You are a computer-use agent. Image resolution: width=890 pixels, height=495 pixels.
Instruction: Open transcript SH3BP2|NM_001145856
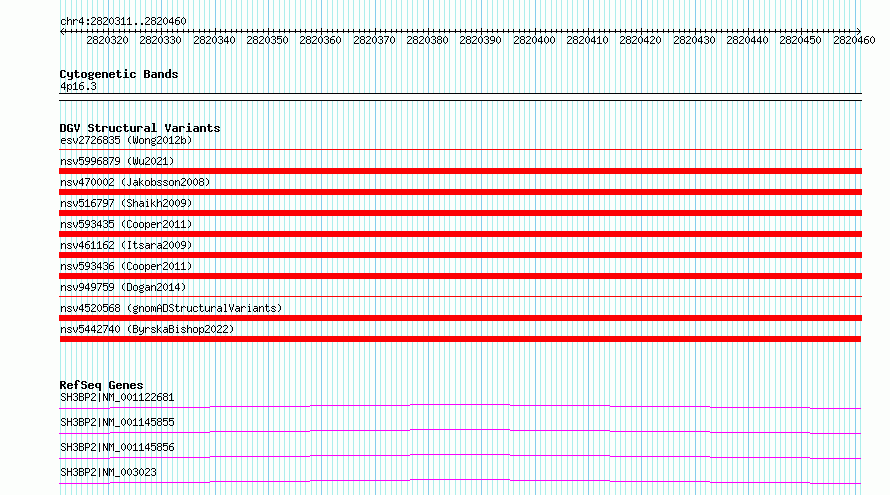click(117, 447)
